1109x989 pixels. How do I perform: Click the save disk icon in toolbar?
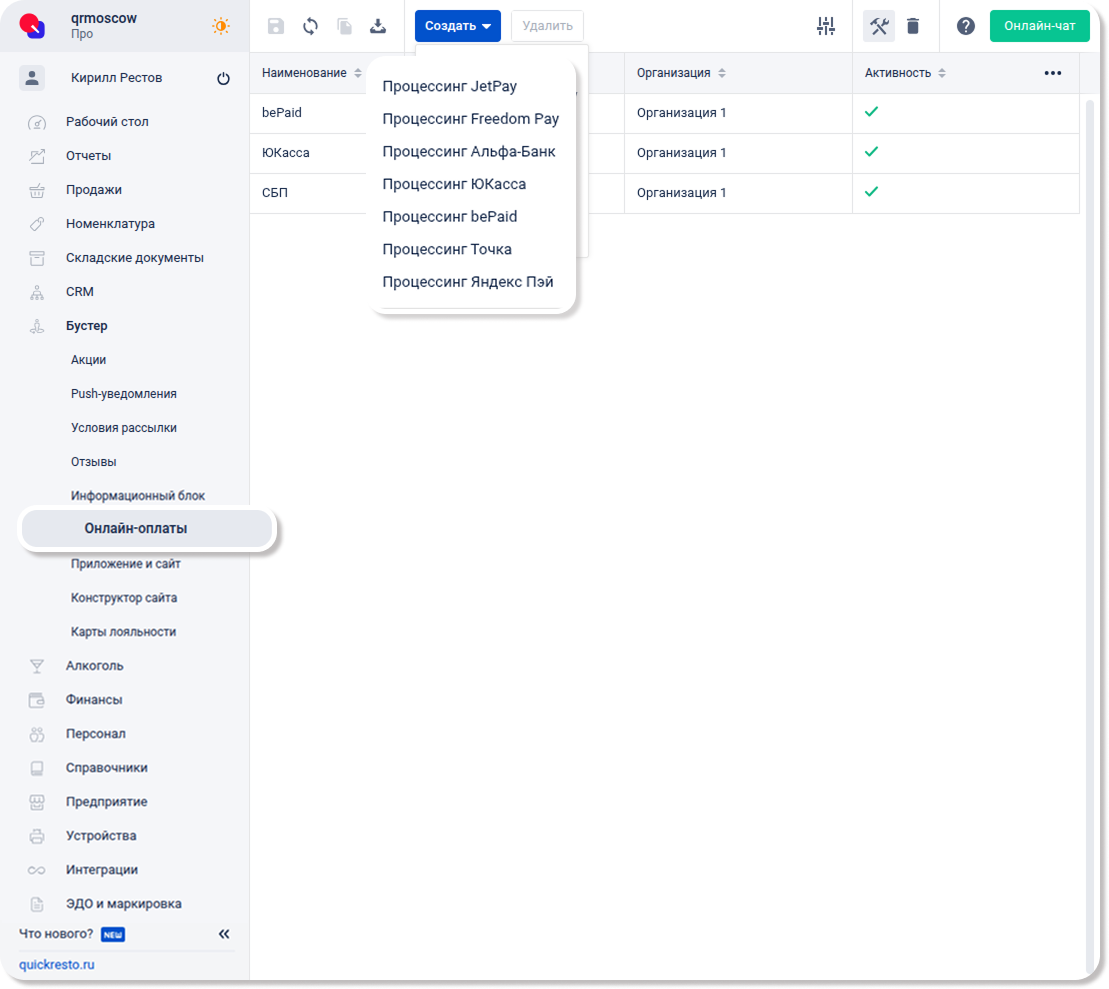coord(276,26)
